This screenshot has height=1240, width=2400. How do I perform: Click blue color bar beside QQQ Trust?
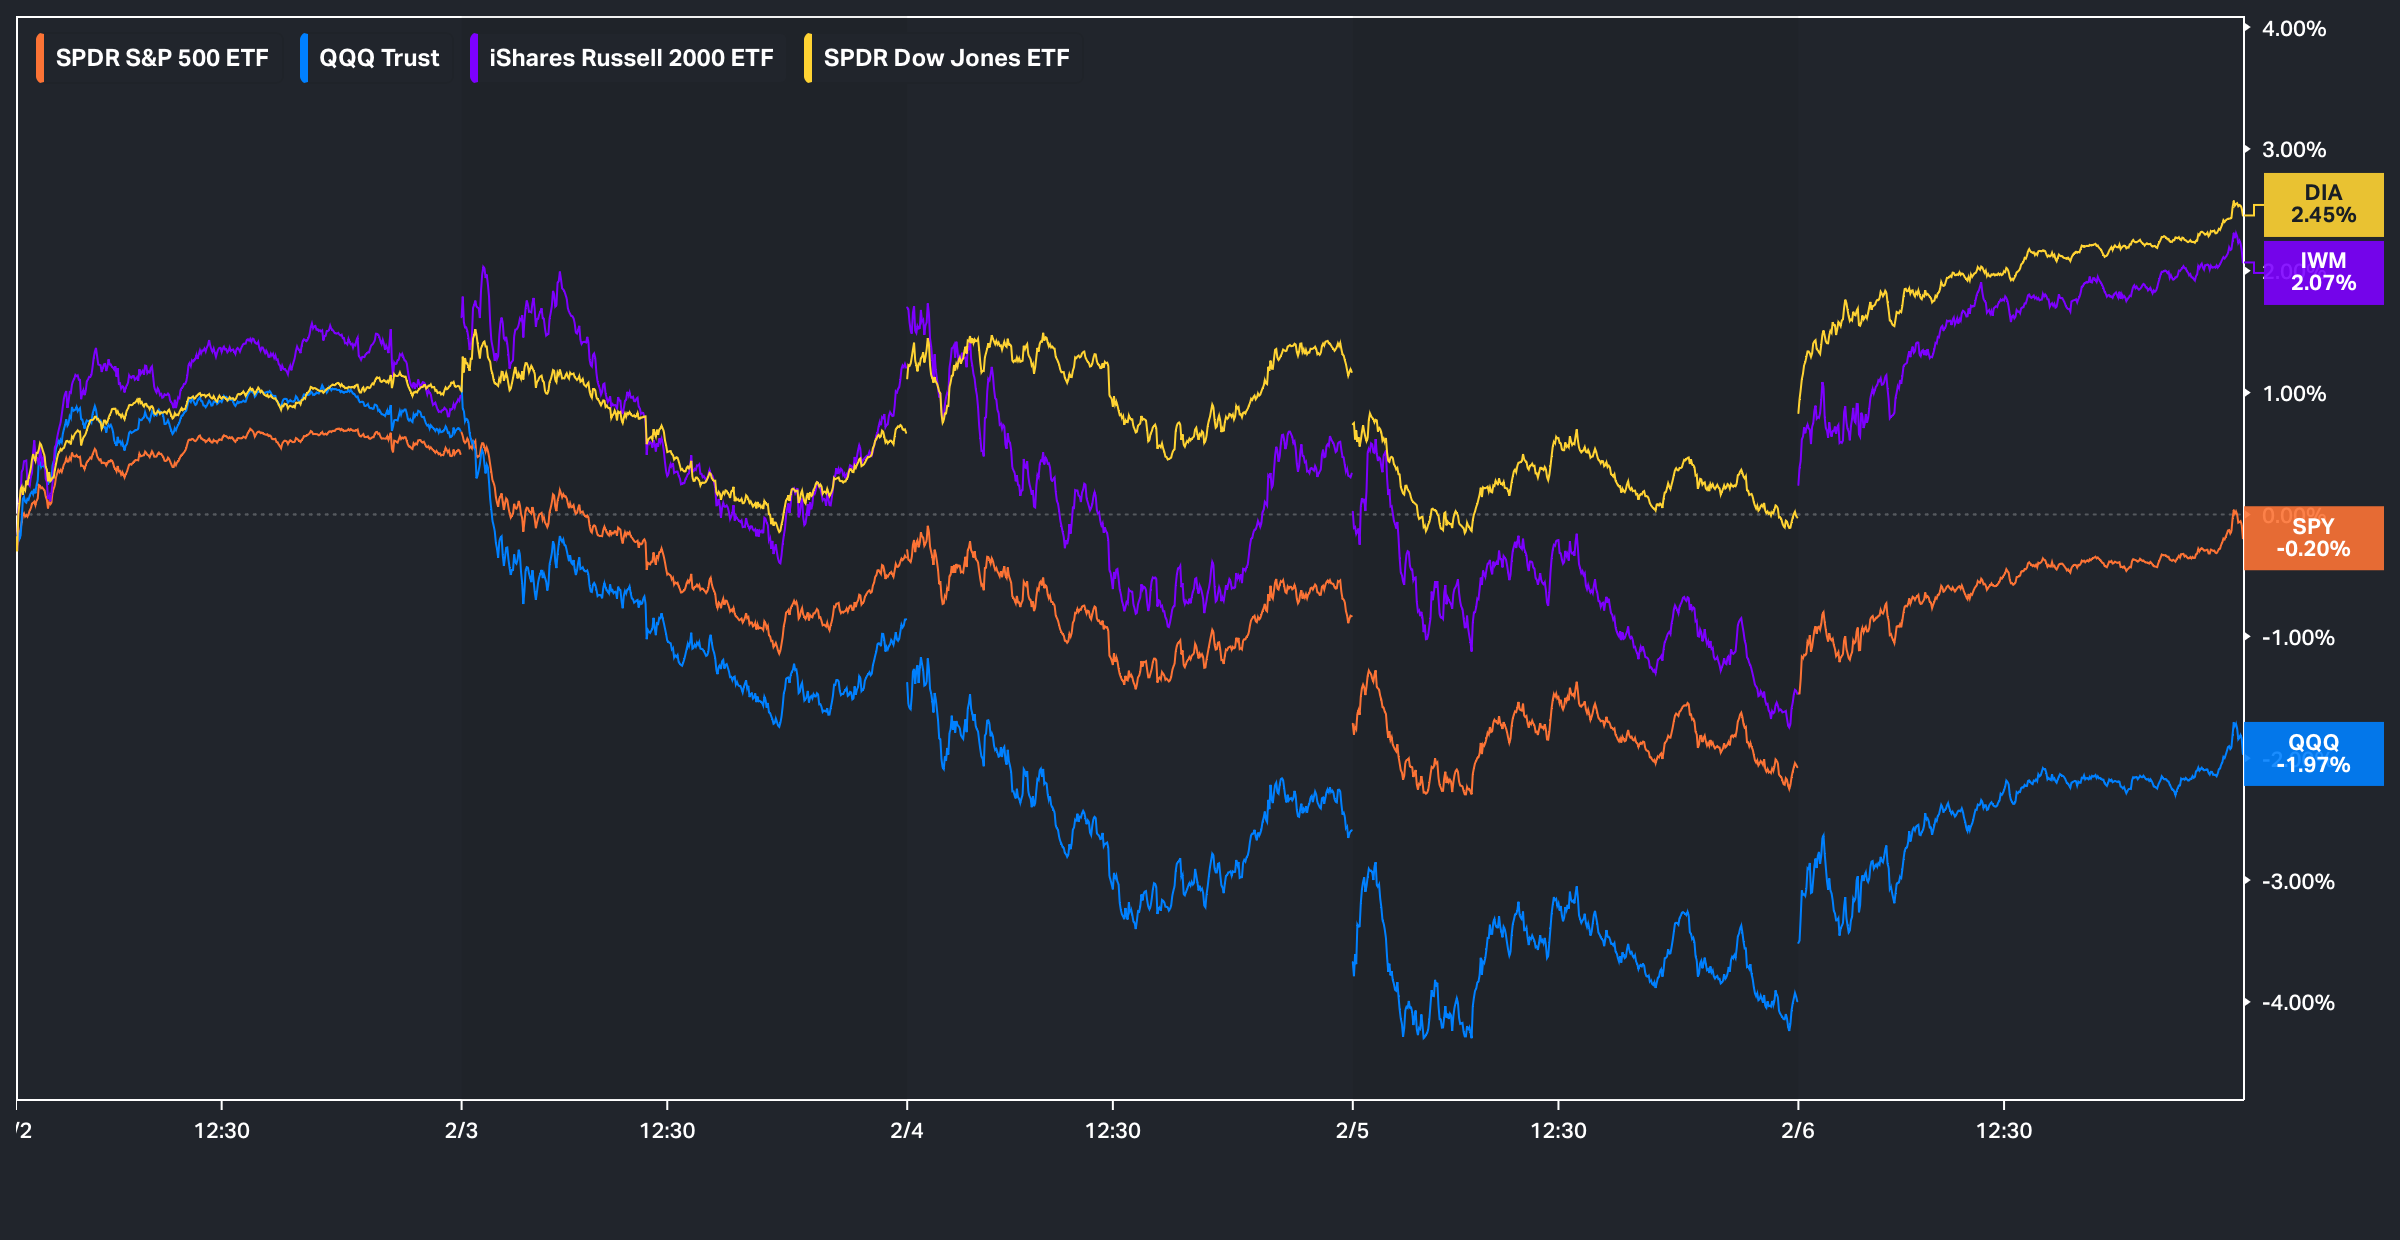click(x=304, y=58)
